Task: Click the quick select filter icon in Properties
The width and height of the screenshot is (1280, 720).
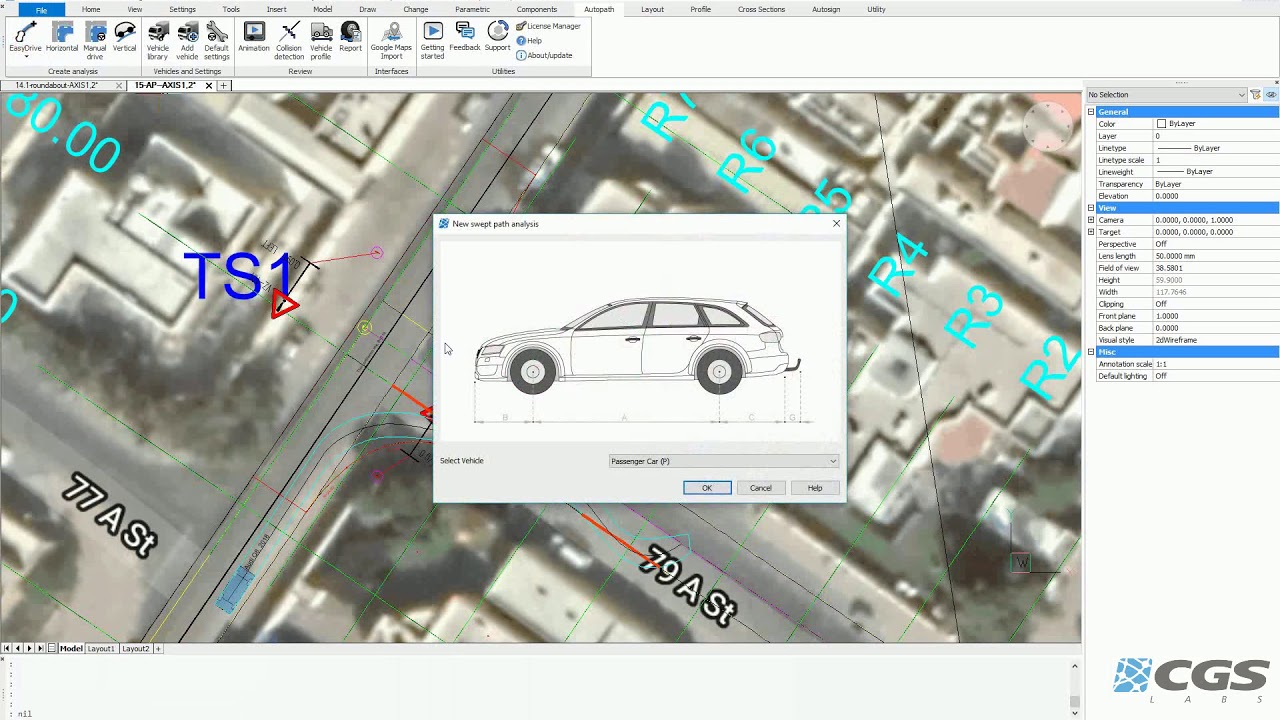Action: 1256,95
